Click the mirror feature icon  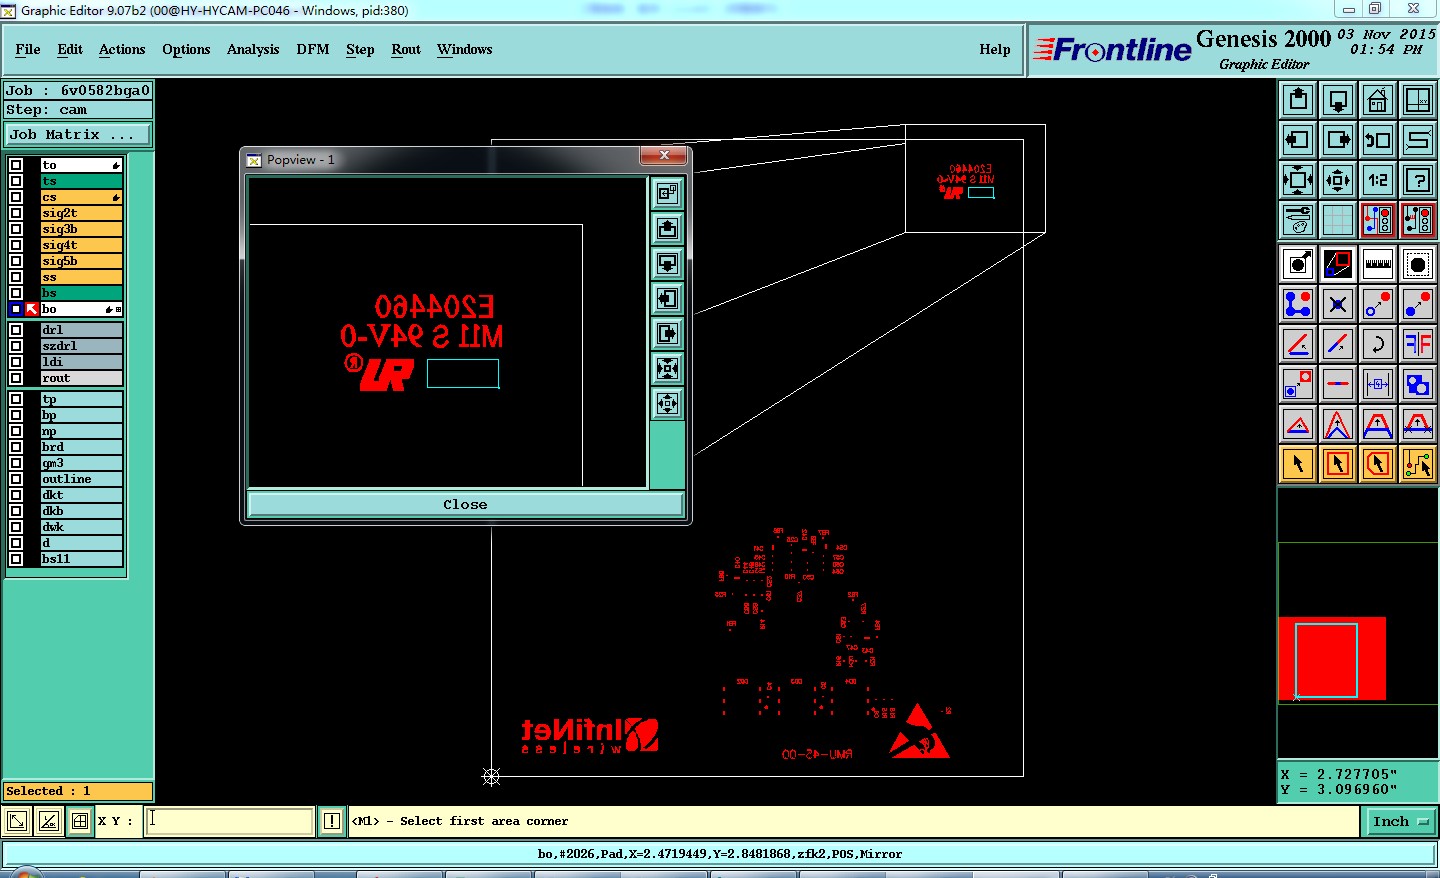click(x=1418, y=344)
